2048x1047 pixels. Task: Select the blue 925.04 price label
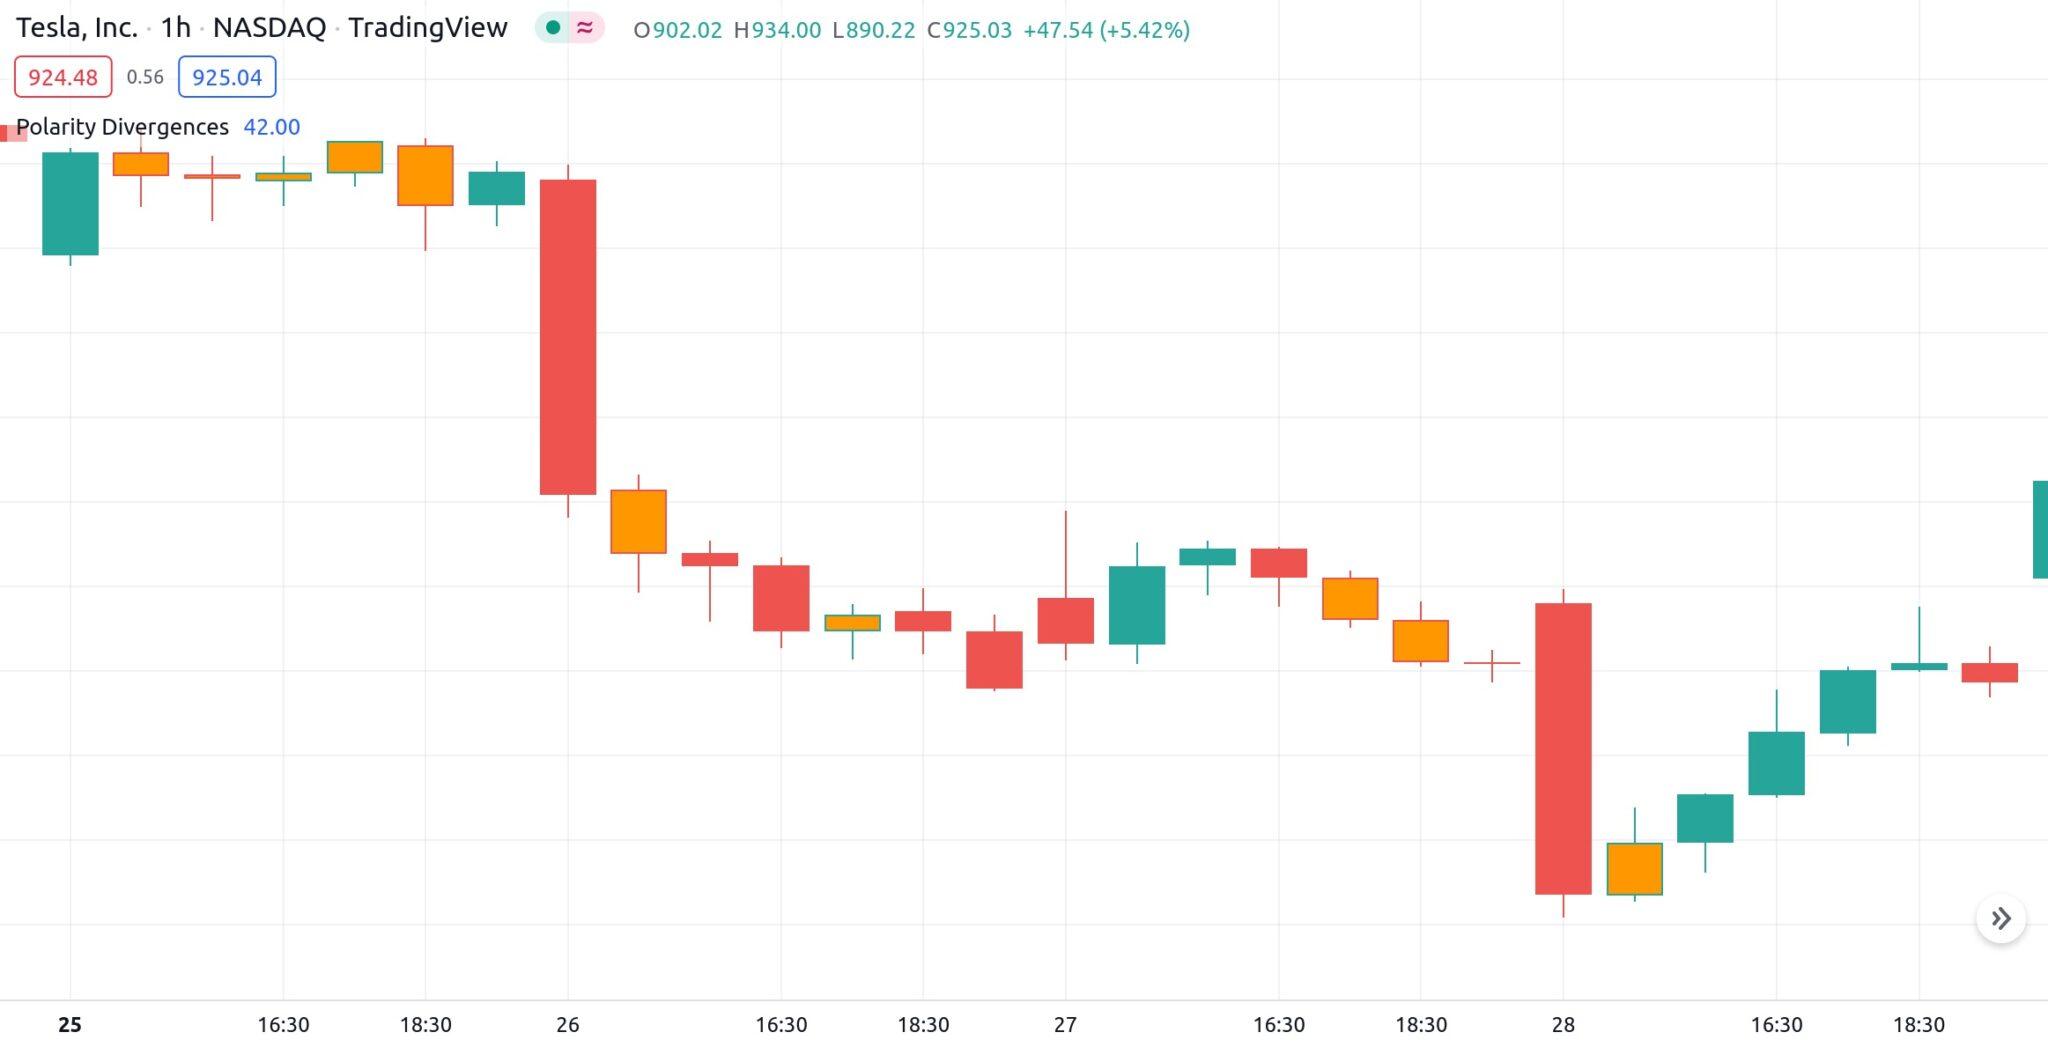(x=226, y=76)
